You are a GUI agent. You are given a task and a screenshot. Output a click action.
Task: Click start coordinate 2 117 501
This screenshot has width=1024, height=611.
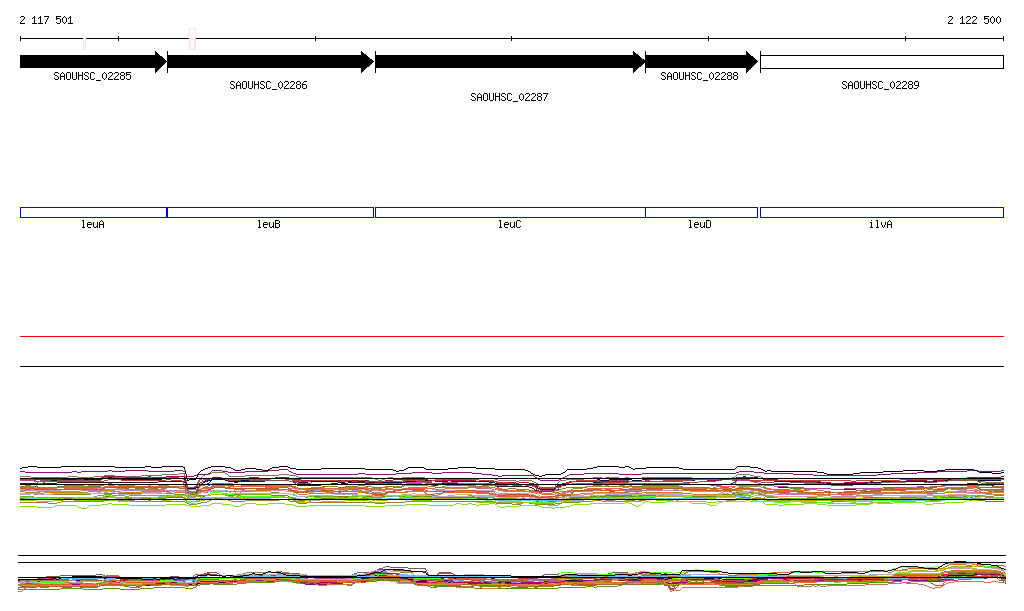[x=46, y=20]
